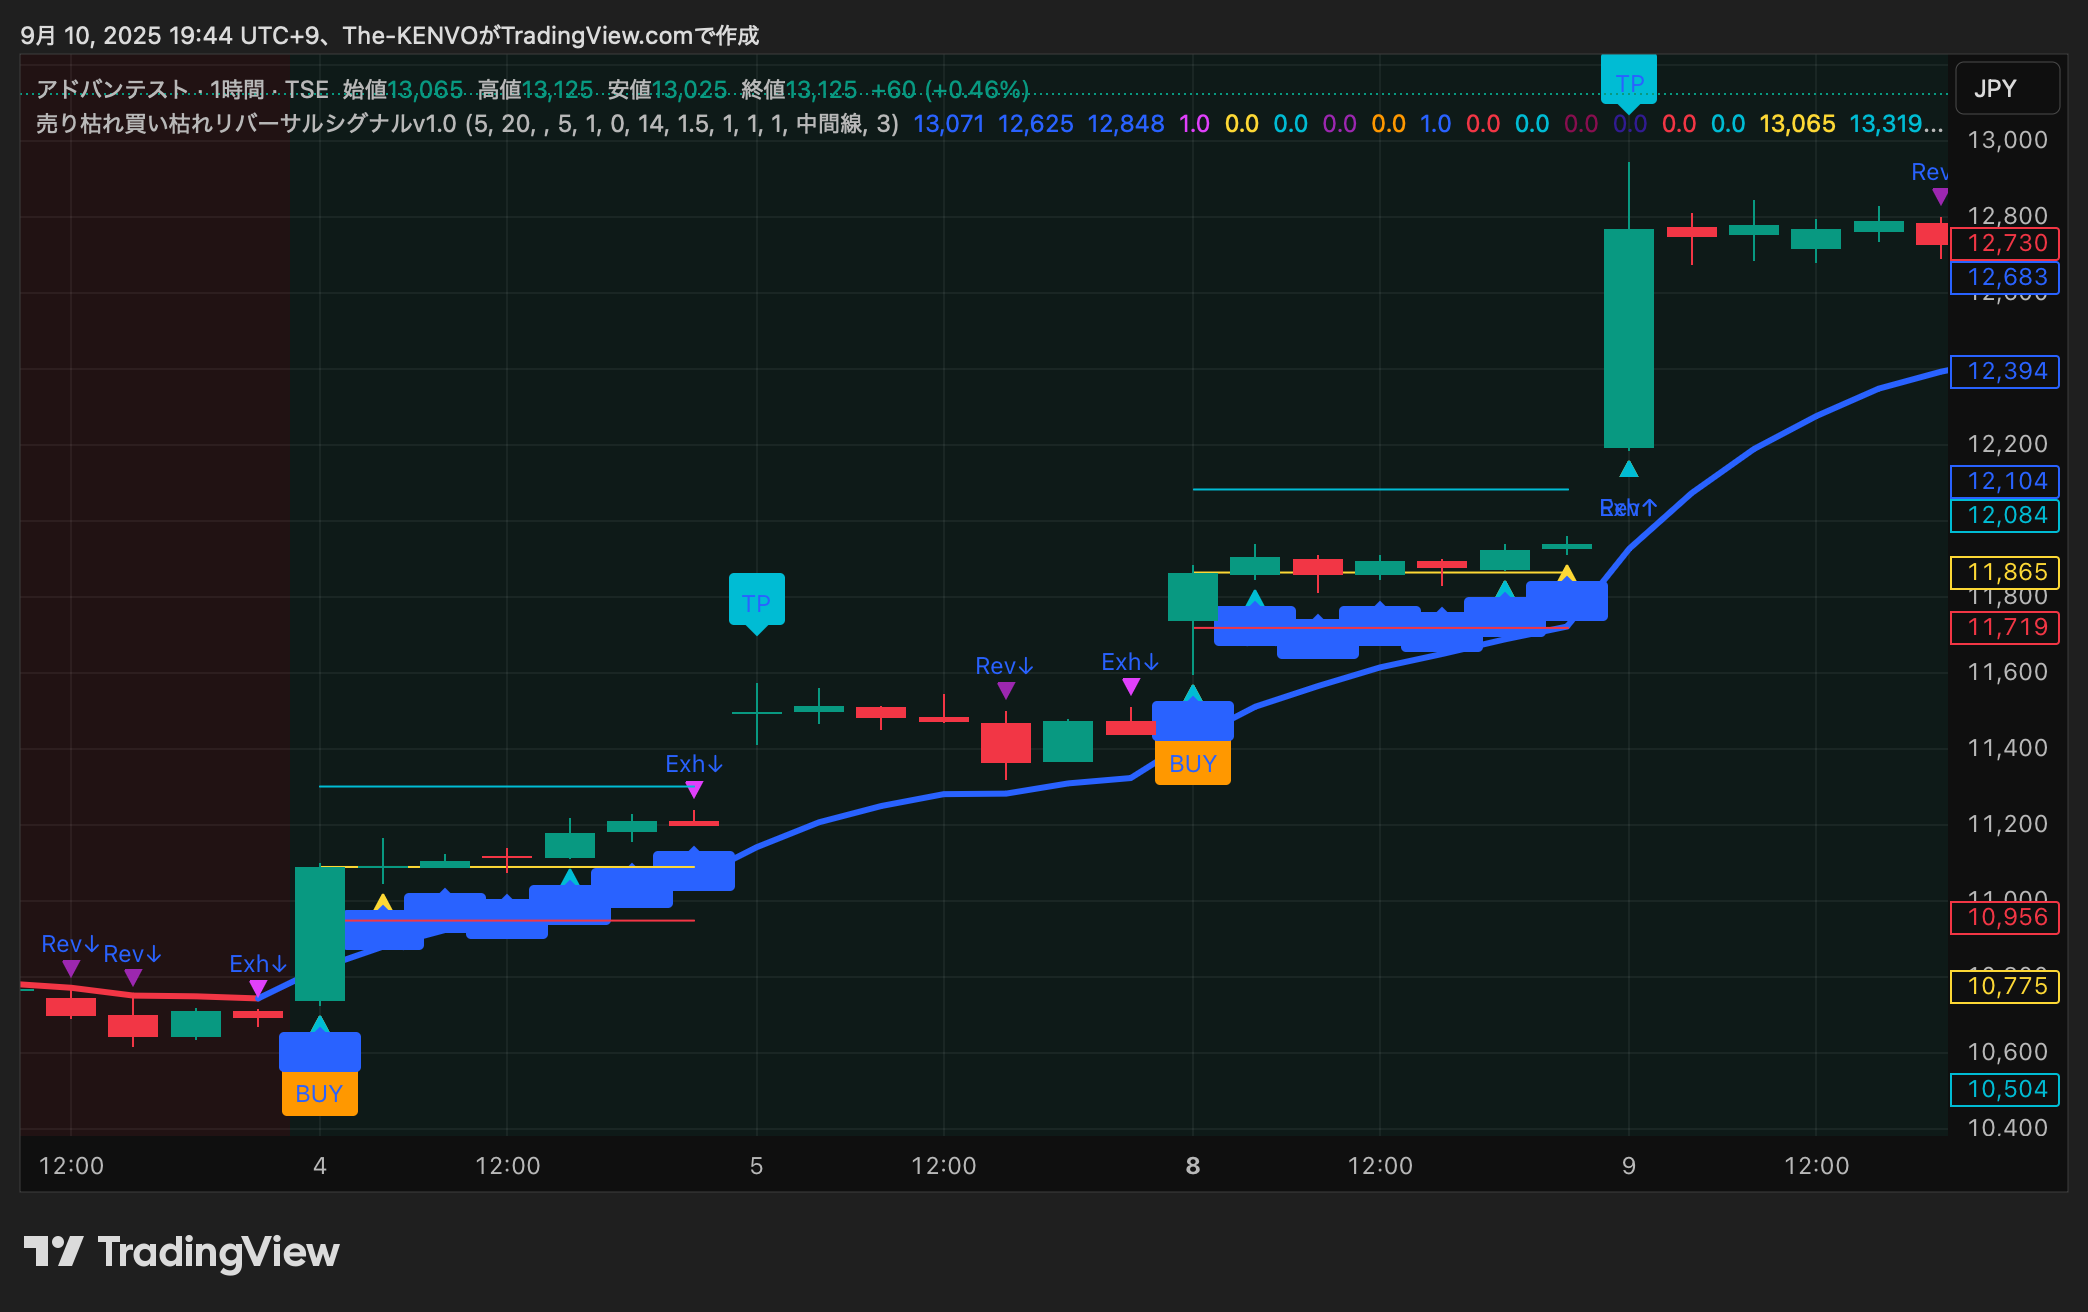
Task: Click the leftmost Rev↓ signal marker
Action: click(x=70, y=945)
